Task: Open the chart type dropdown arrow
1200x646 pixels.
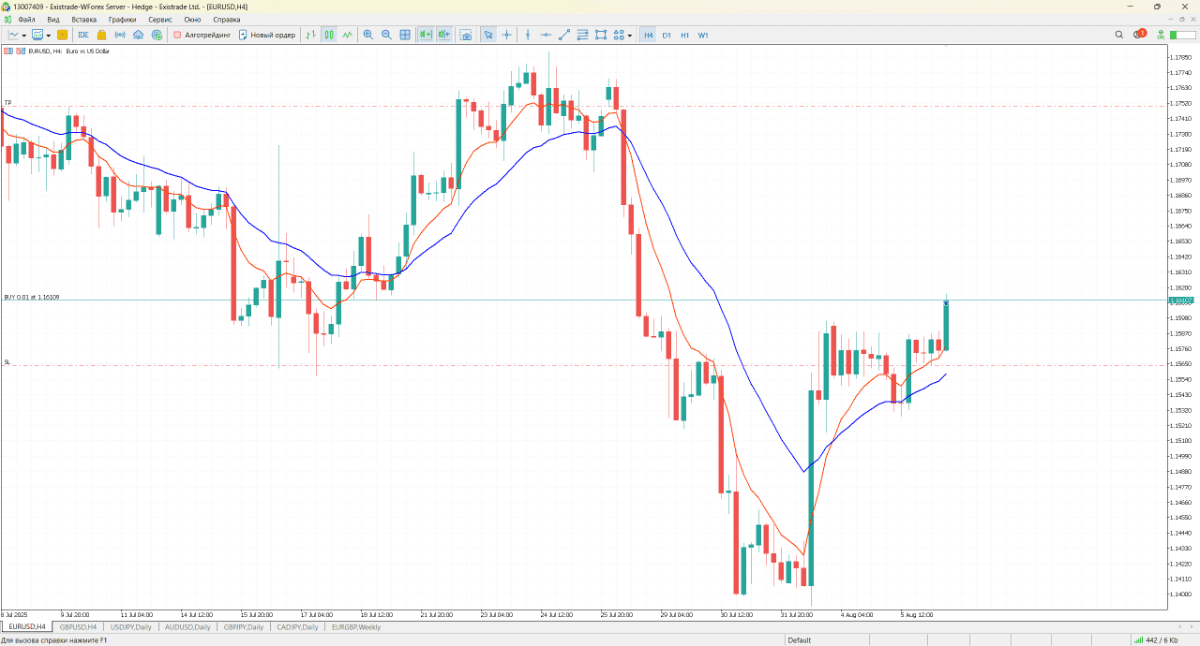Action: click(x=24, y=35)
